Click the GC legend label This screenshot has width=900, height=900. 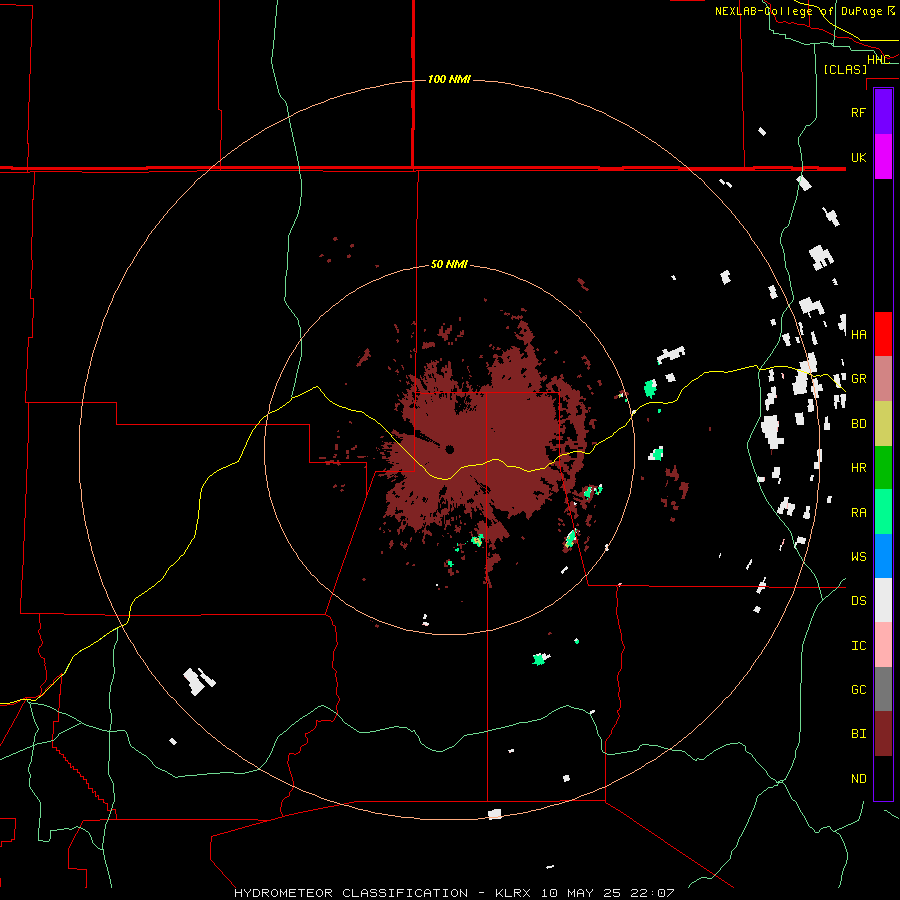click(858, 690)
